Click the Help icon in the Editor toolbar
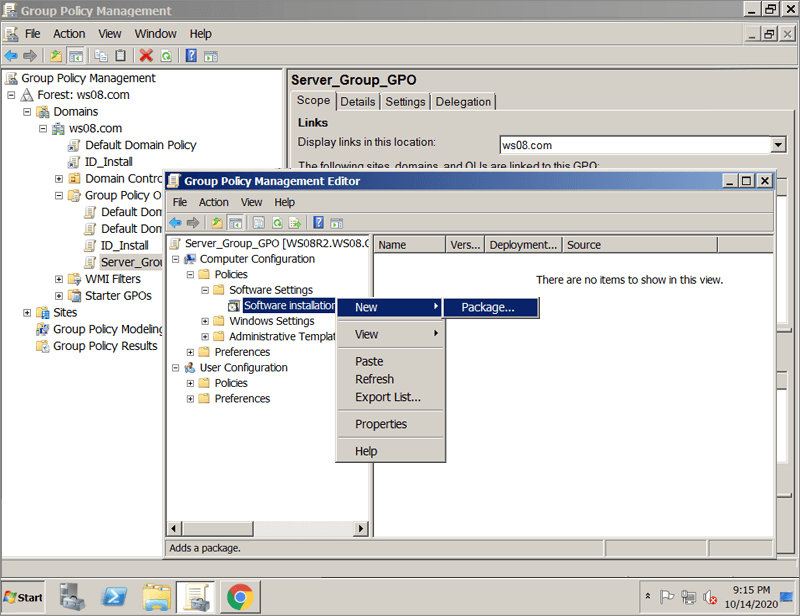The height and width of the screenshot is (616, 800). [x=318, y=223]
